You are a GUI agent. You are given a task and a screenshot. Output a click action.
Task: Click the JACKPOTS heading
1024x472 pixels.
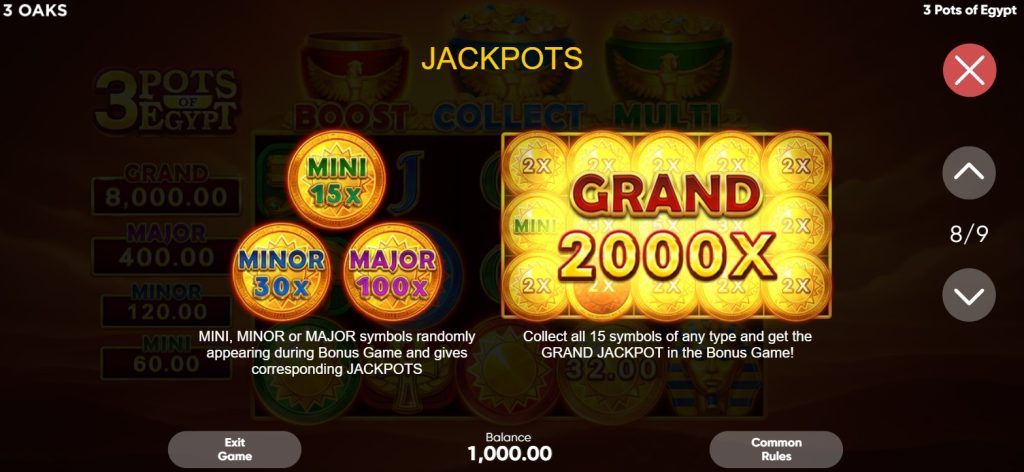tap(502, 59)
